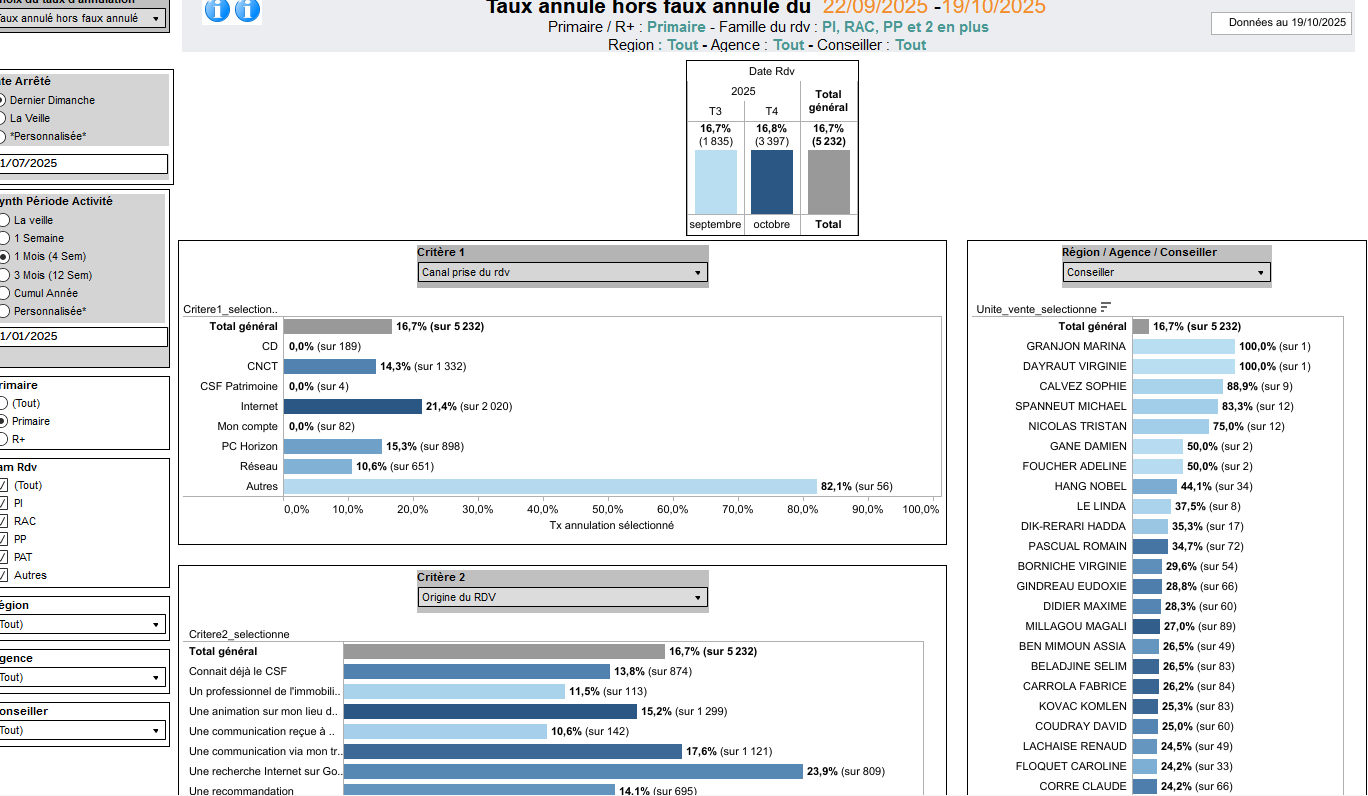Screen dimensions: 1368x796
Task: Click sort icon beside Unite_vente_selectionne header
Action: click(1106, 308)
